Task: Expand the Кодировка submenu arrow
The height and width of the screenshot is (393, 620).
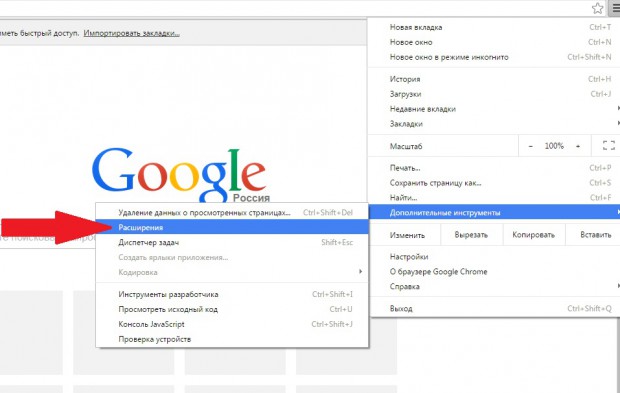Action: pos(360,272)
